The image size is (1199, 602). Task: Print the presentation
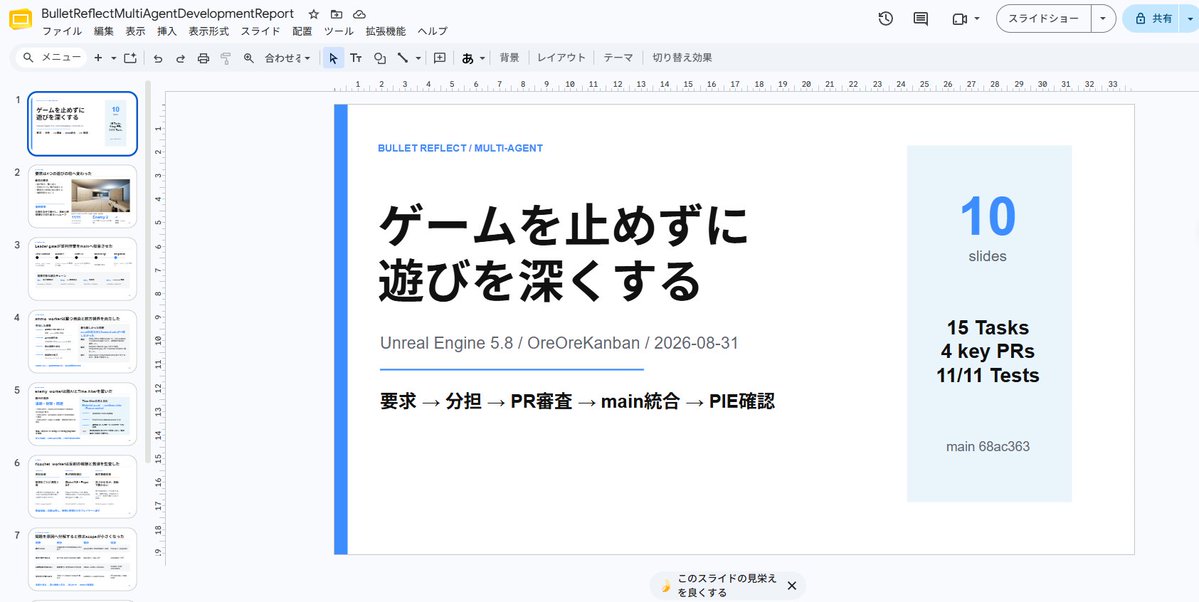click(203, 57)
